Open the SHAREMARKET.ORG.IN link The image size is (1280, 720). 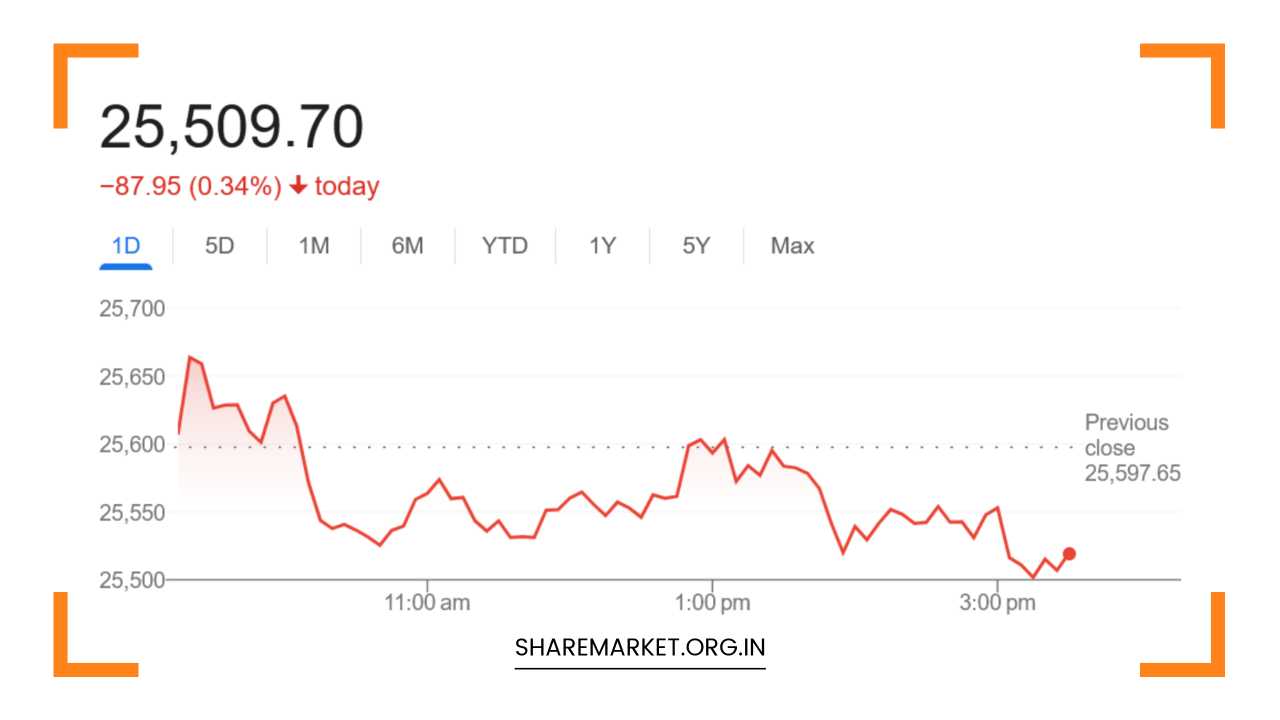pyautogui.click(x=640, y=646)
